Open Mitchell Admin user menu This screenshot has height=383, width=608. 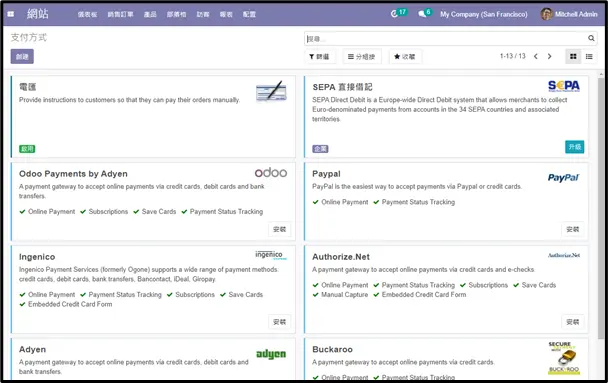(x=569, y=14)
